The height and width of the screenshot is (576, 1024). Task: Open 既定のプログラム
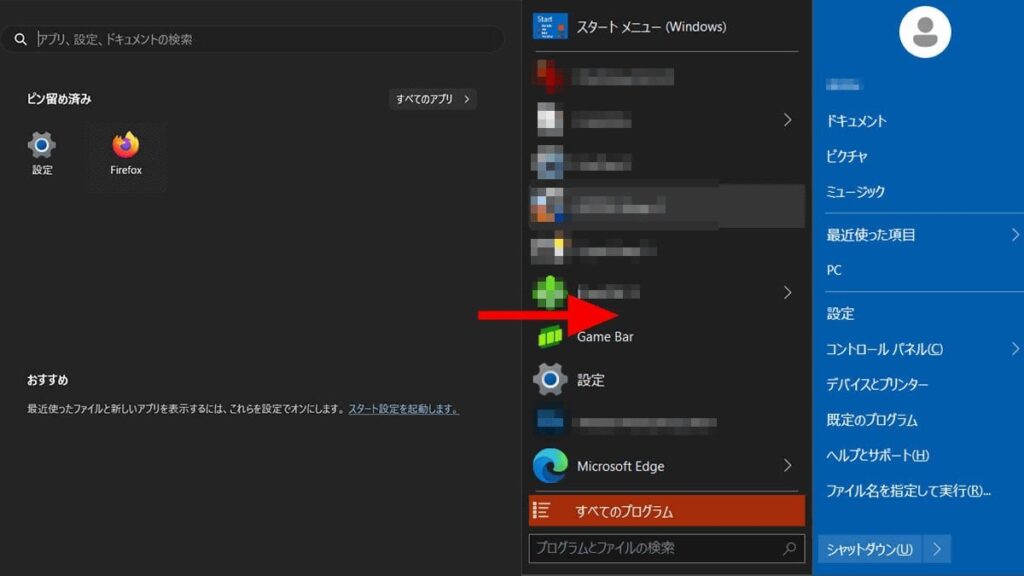872,420
